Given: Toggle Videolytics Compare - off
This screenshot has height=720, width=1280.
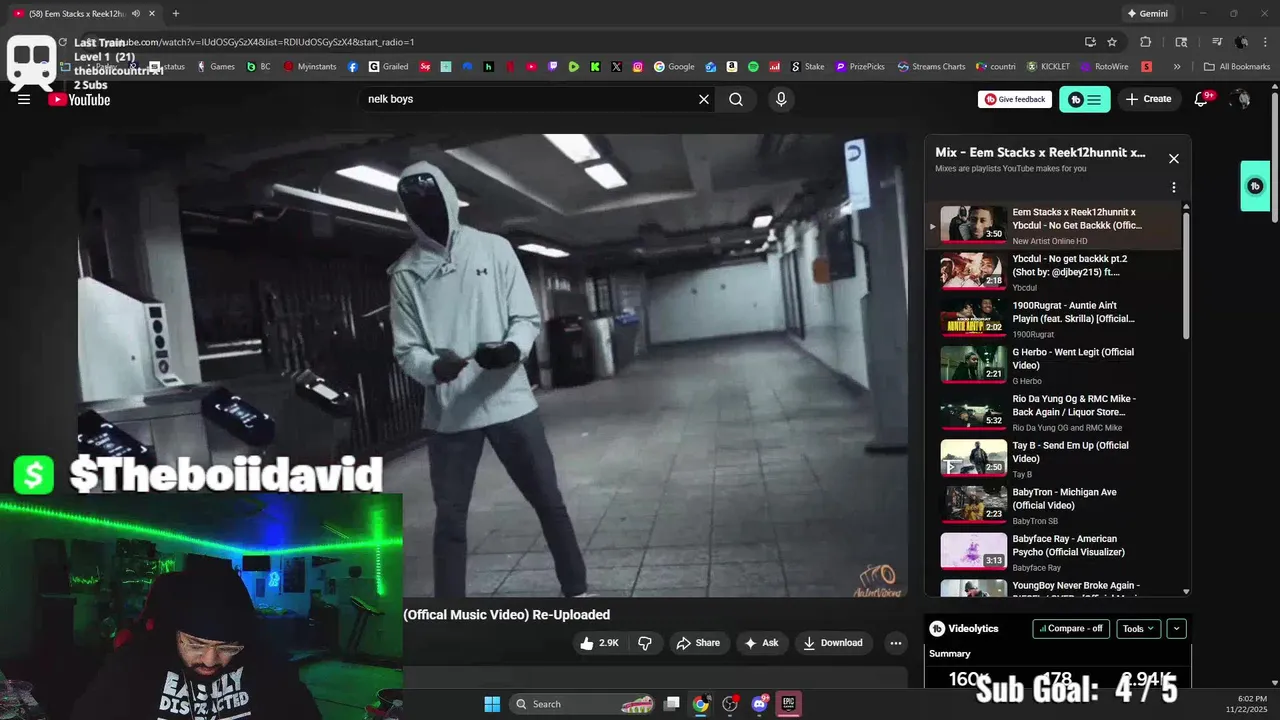Looking at the screenshot, I should point(1071,629).
